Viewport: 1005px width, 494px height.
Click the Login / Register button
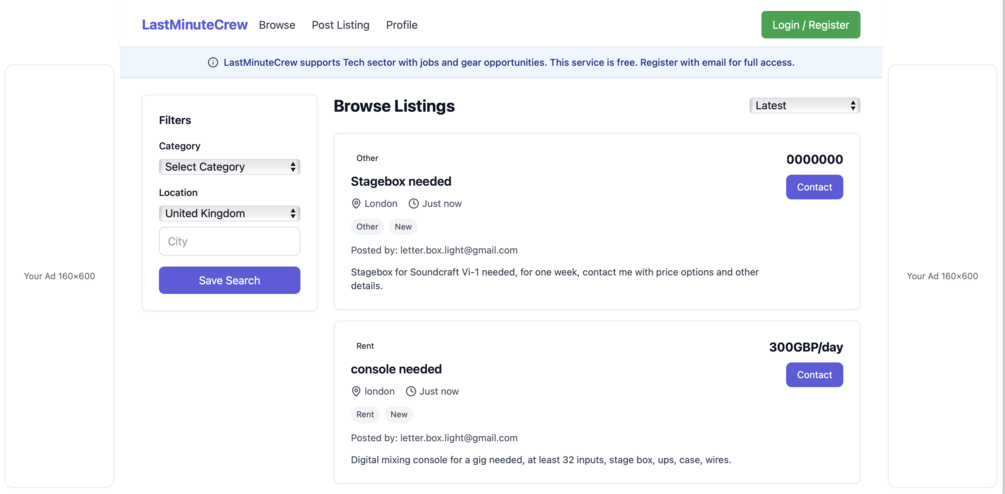[x=810, y=25]
